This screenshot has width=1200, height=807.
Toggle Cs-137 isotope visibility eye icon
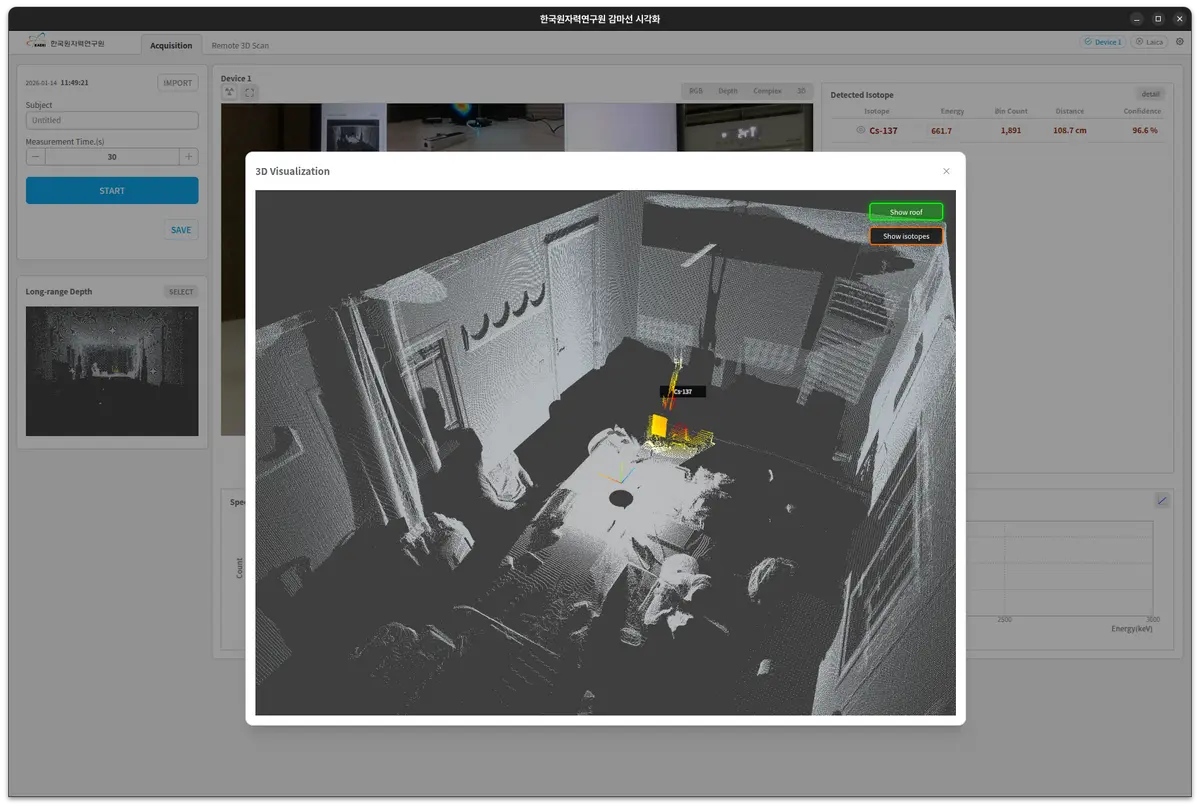tap(860, 131)
